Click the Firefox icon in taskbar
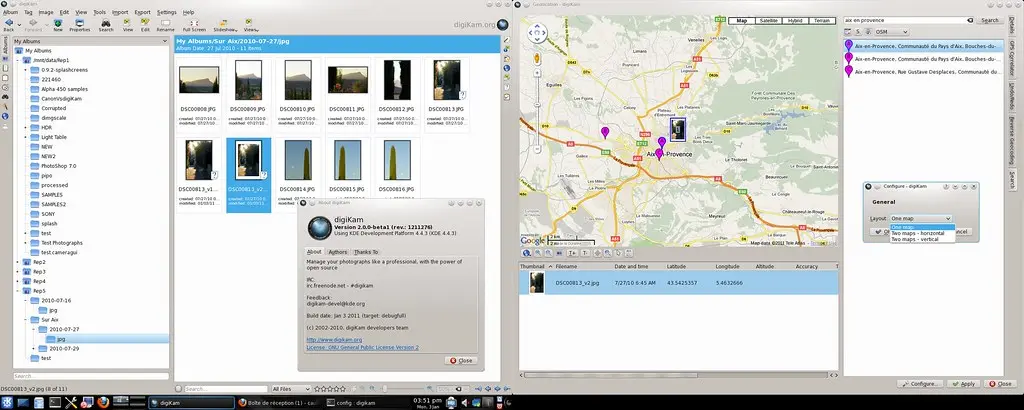This screenshot has height=410, width=1024. coord(102,402)
